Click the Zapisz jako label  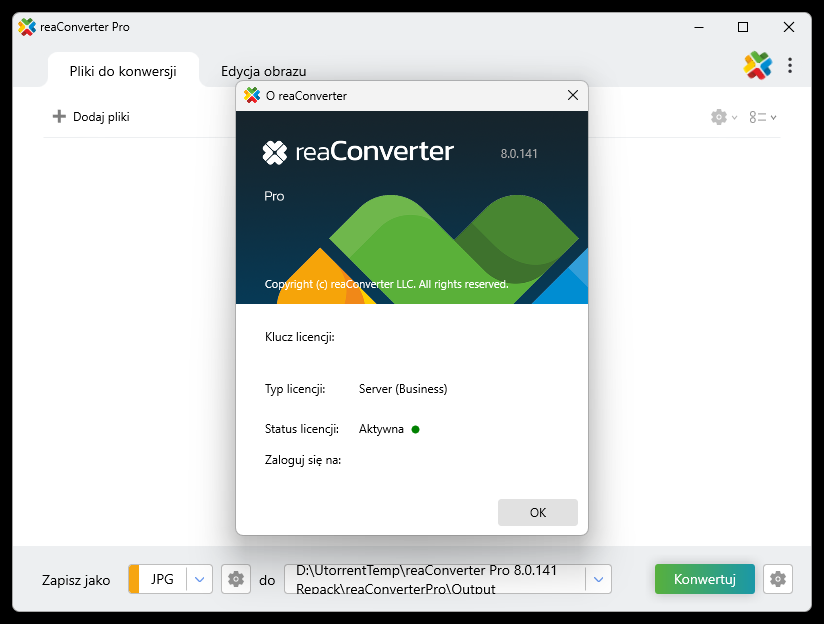76,580
